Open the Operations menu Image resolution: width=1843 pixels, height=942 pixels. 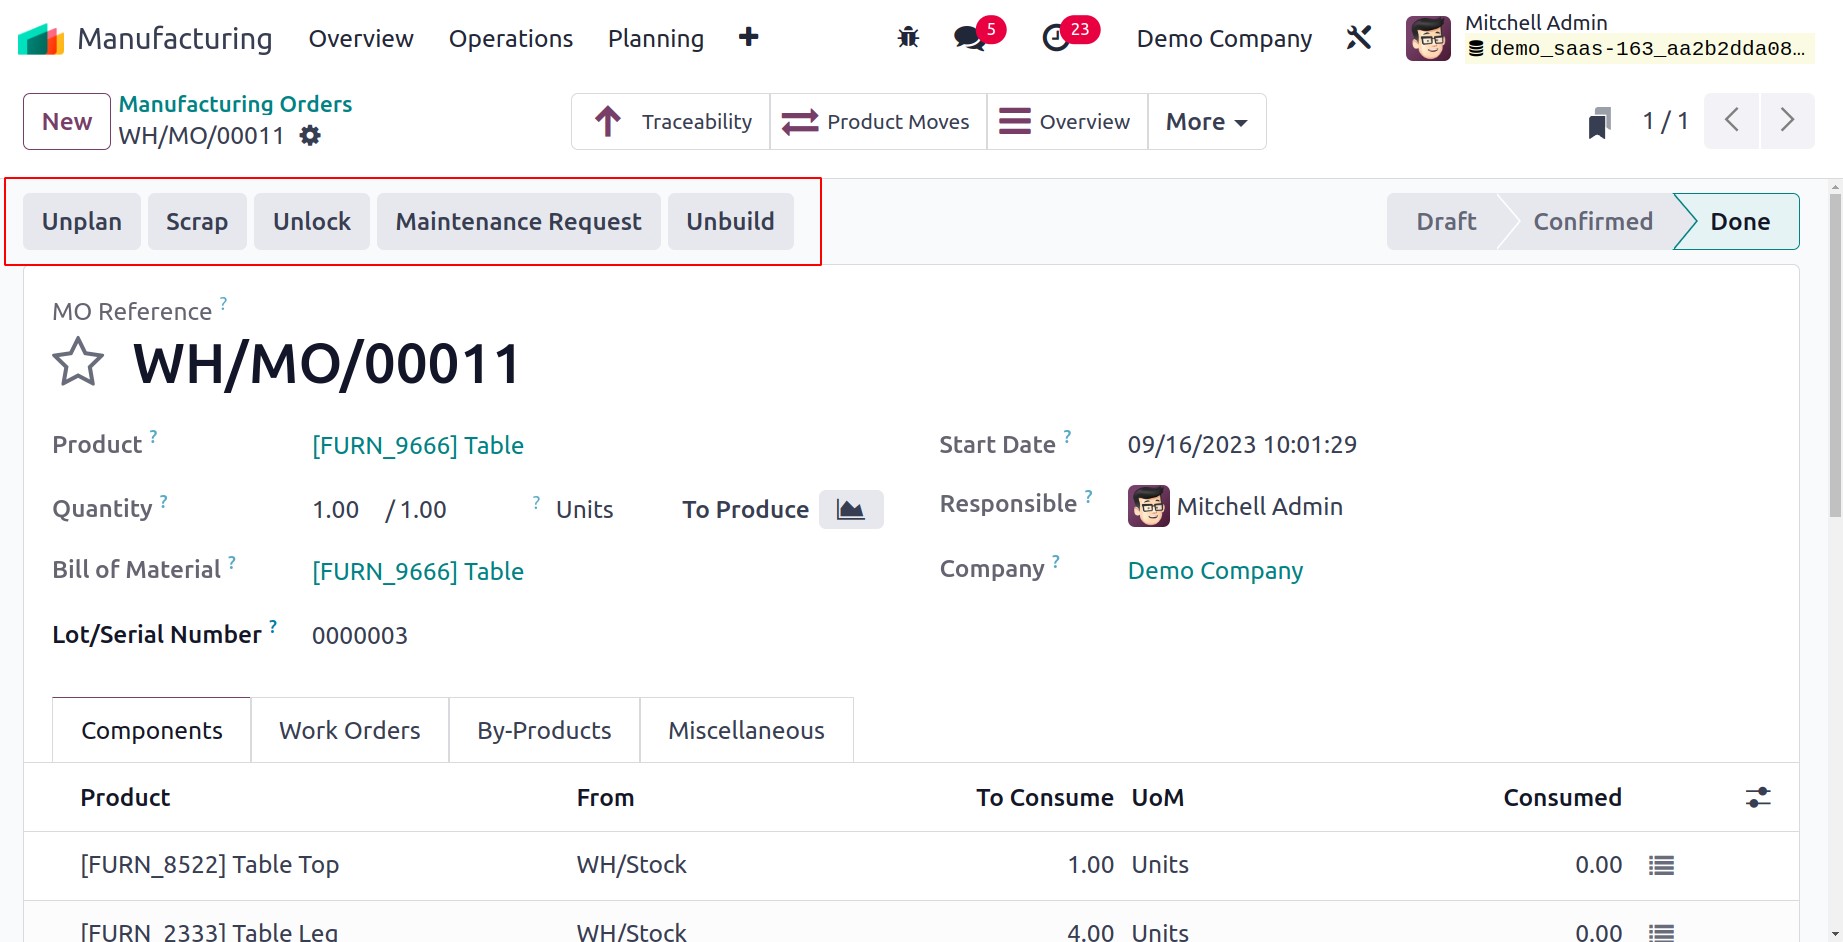[511, 39]
